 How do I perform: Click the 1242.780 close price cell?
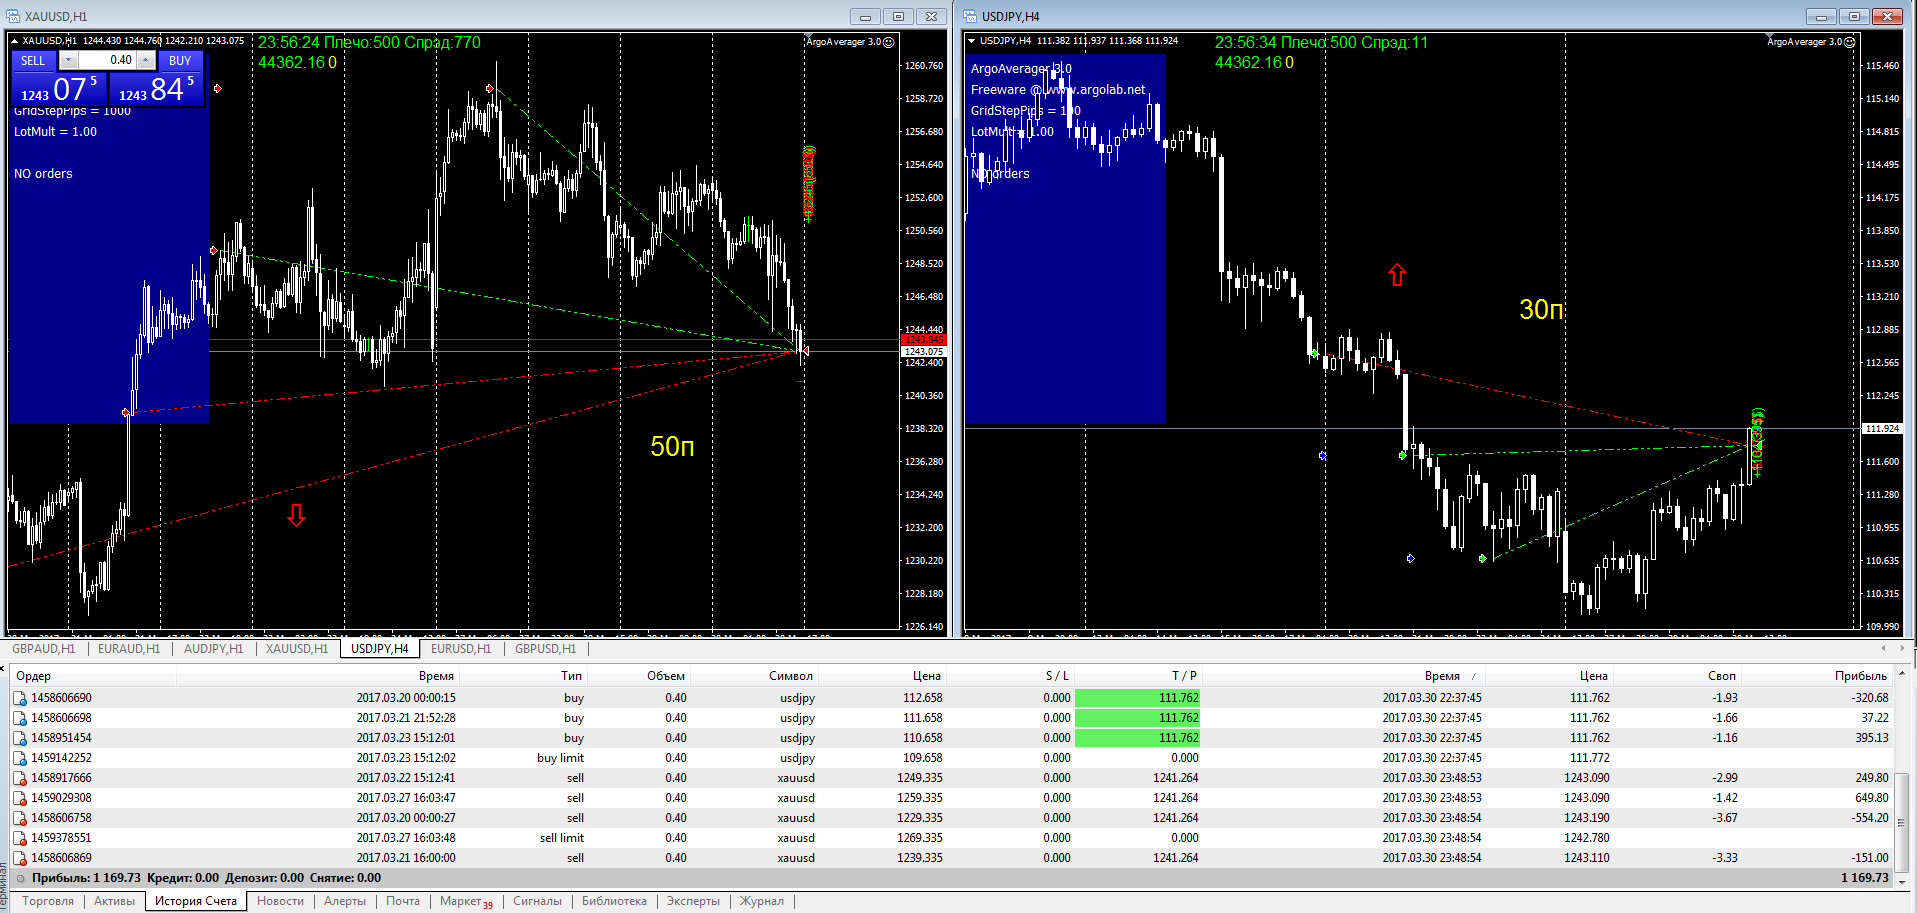[1587, 838]
